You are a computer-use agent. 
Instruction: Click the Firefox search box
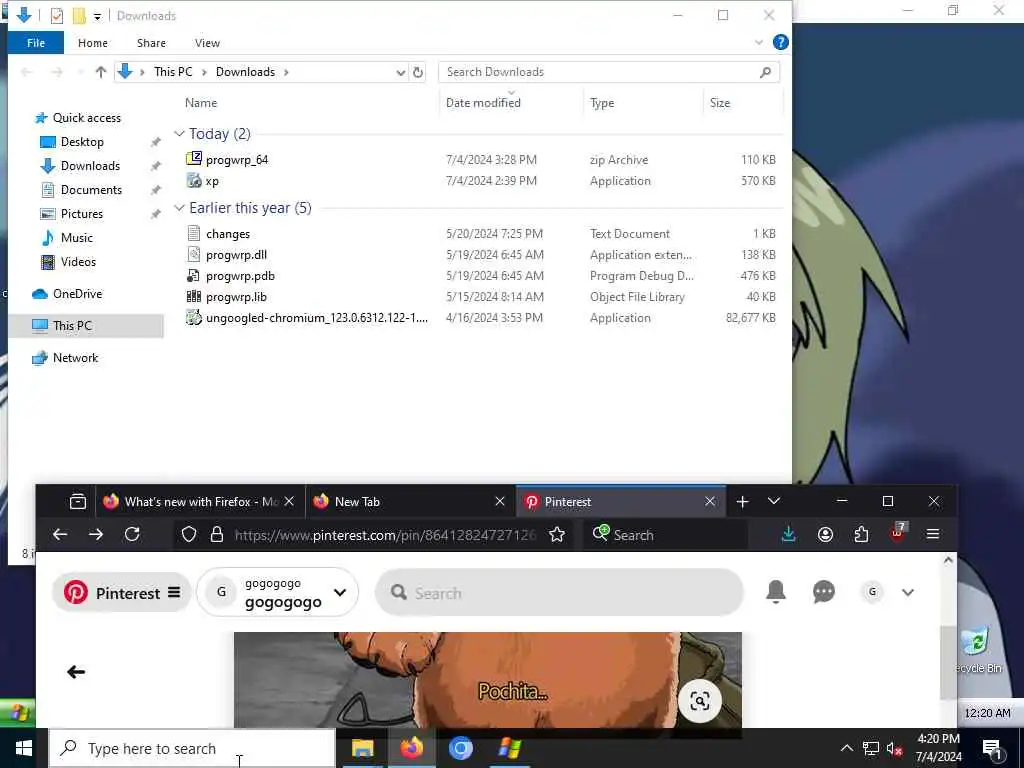point(666,535)
